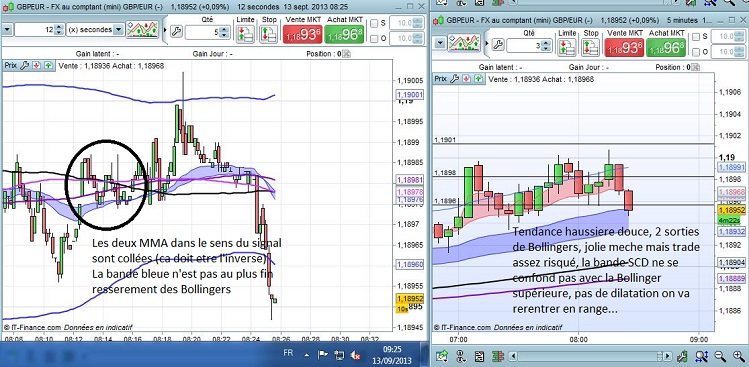Click the O value field 10.0 in left window
Image resolution: width=749 pixels, height=367 pixels.
tap(406, 38)
